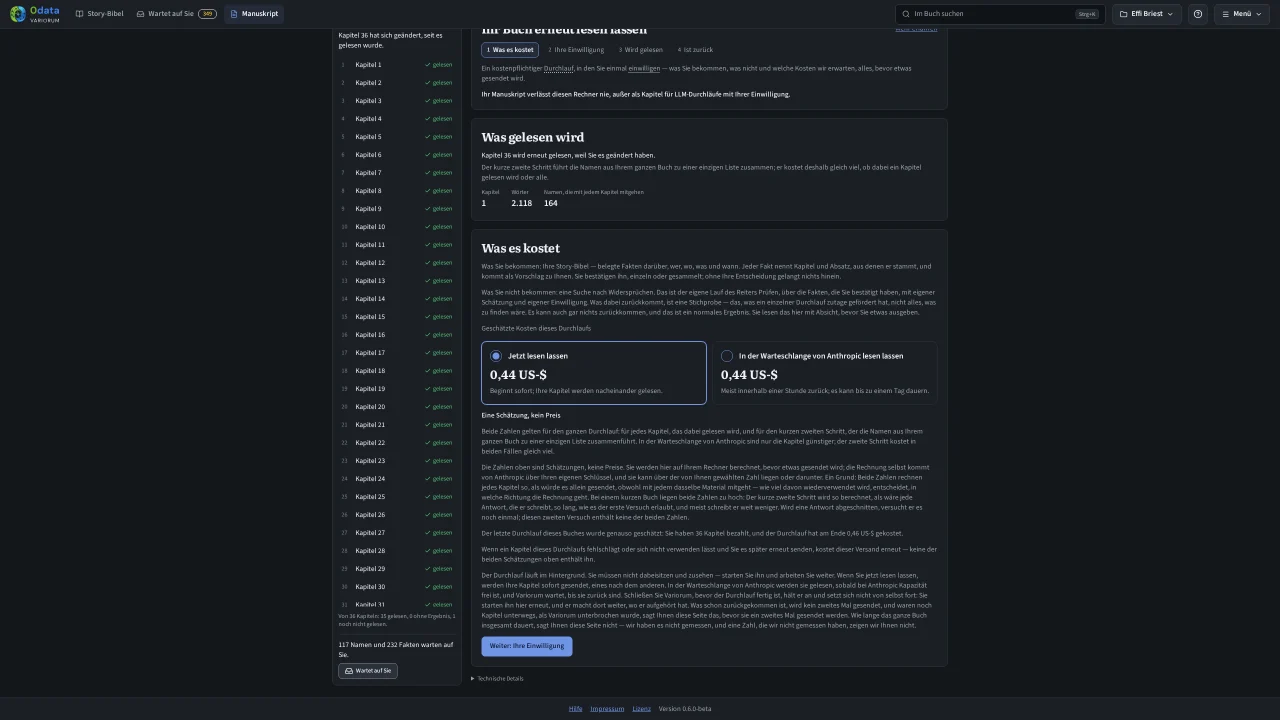Open the Effi Briest book dropdown
Image resolution: width=1280 pixels, height=720 pixels.
tap(1147, 14)
